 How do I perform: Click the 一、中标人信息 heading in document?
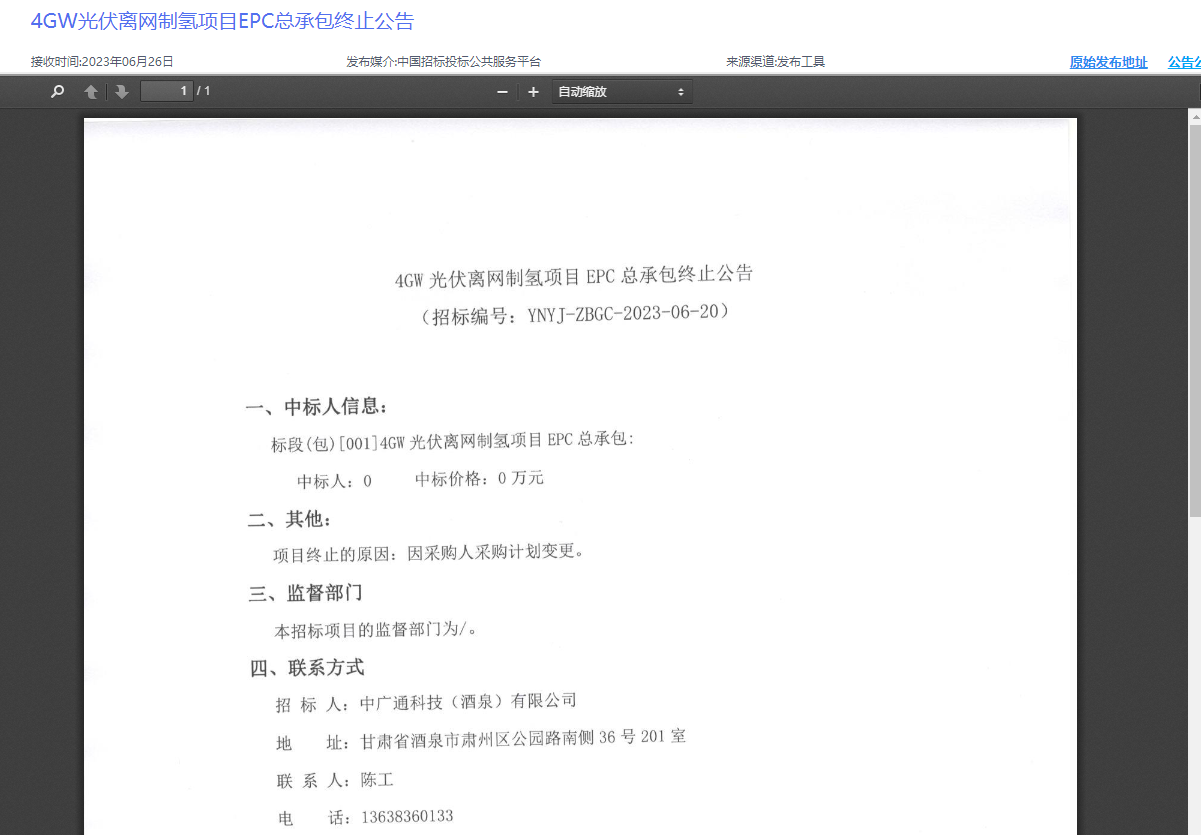point(317,407)
